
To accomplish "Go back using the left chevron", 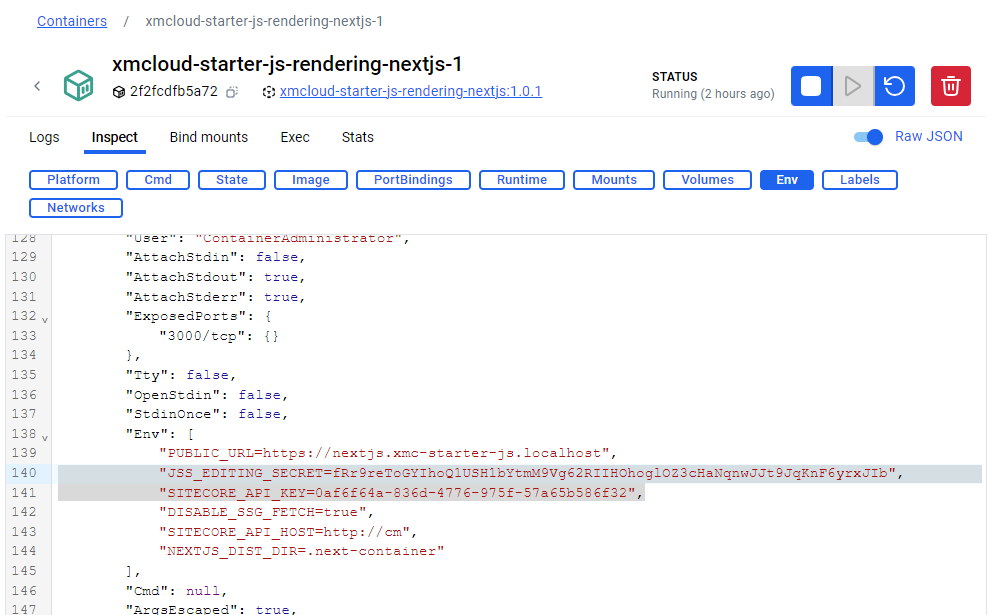I will point(37,86).
